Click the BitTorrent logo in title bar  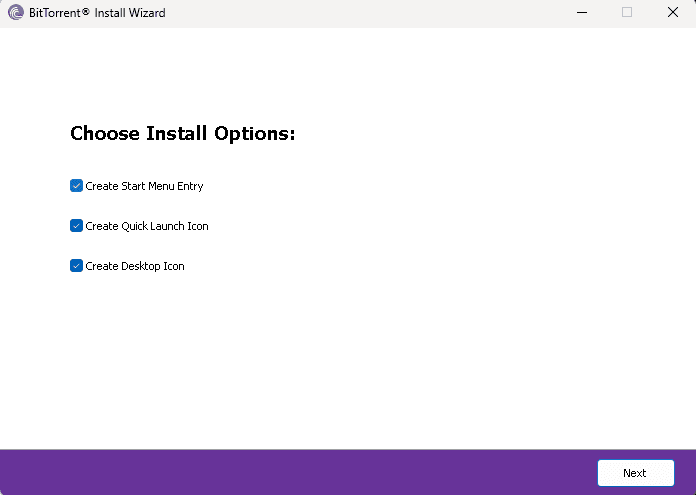15,13
